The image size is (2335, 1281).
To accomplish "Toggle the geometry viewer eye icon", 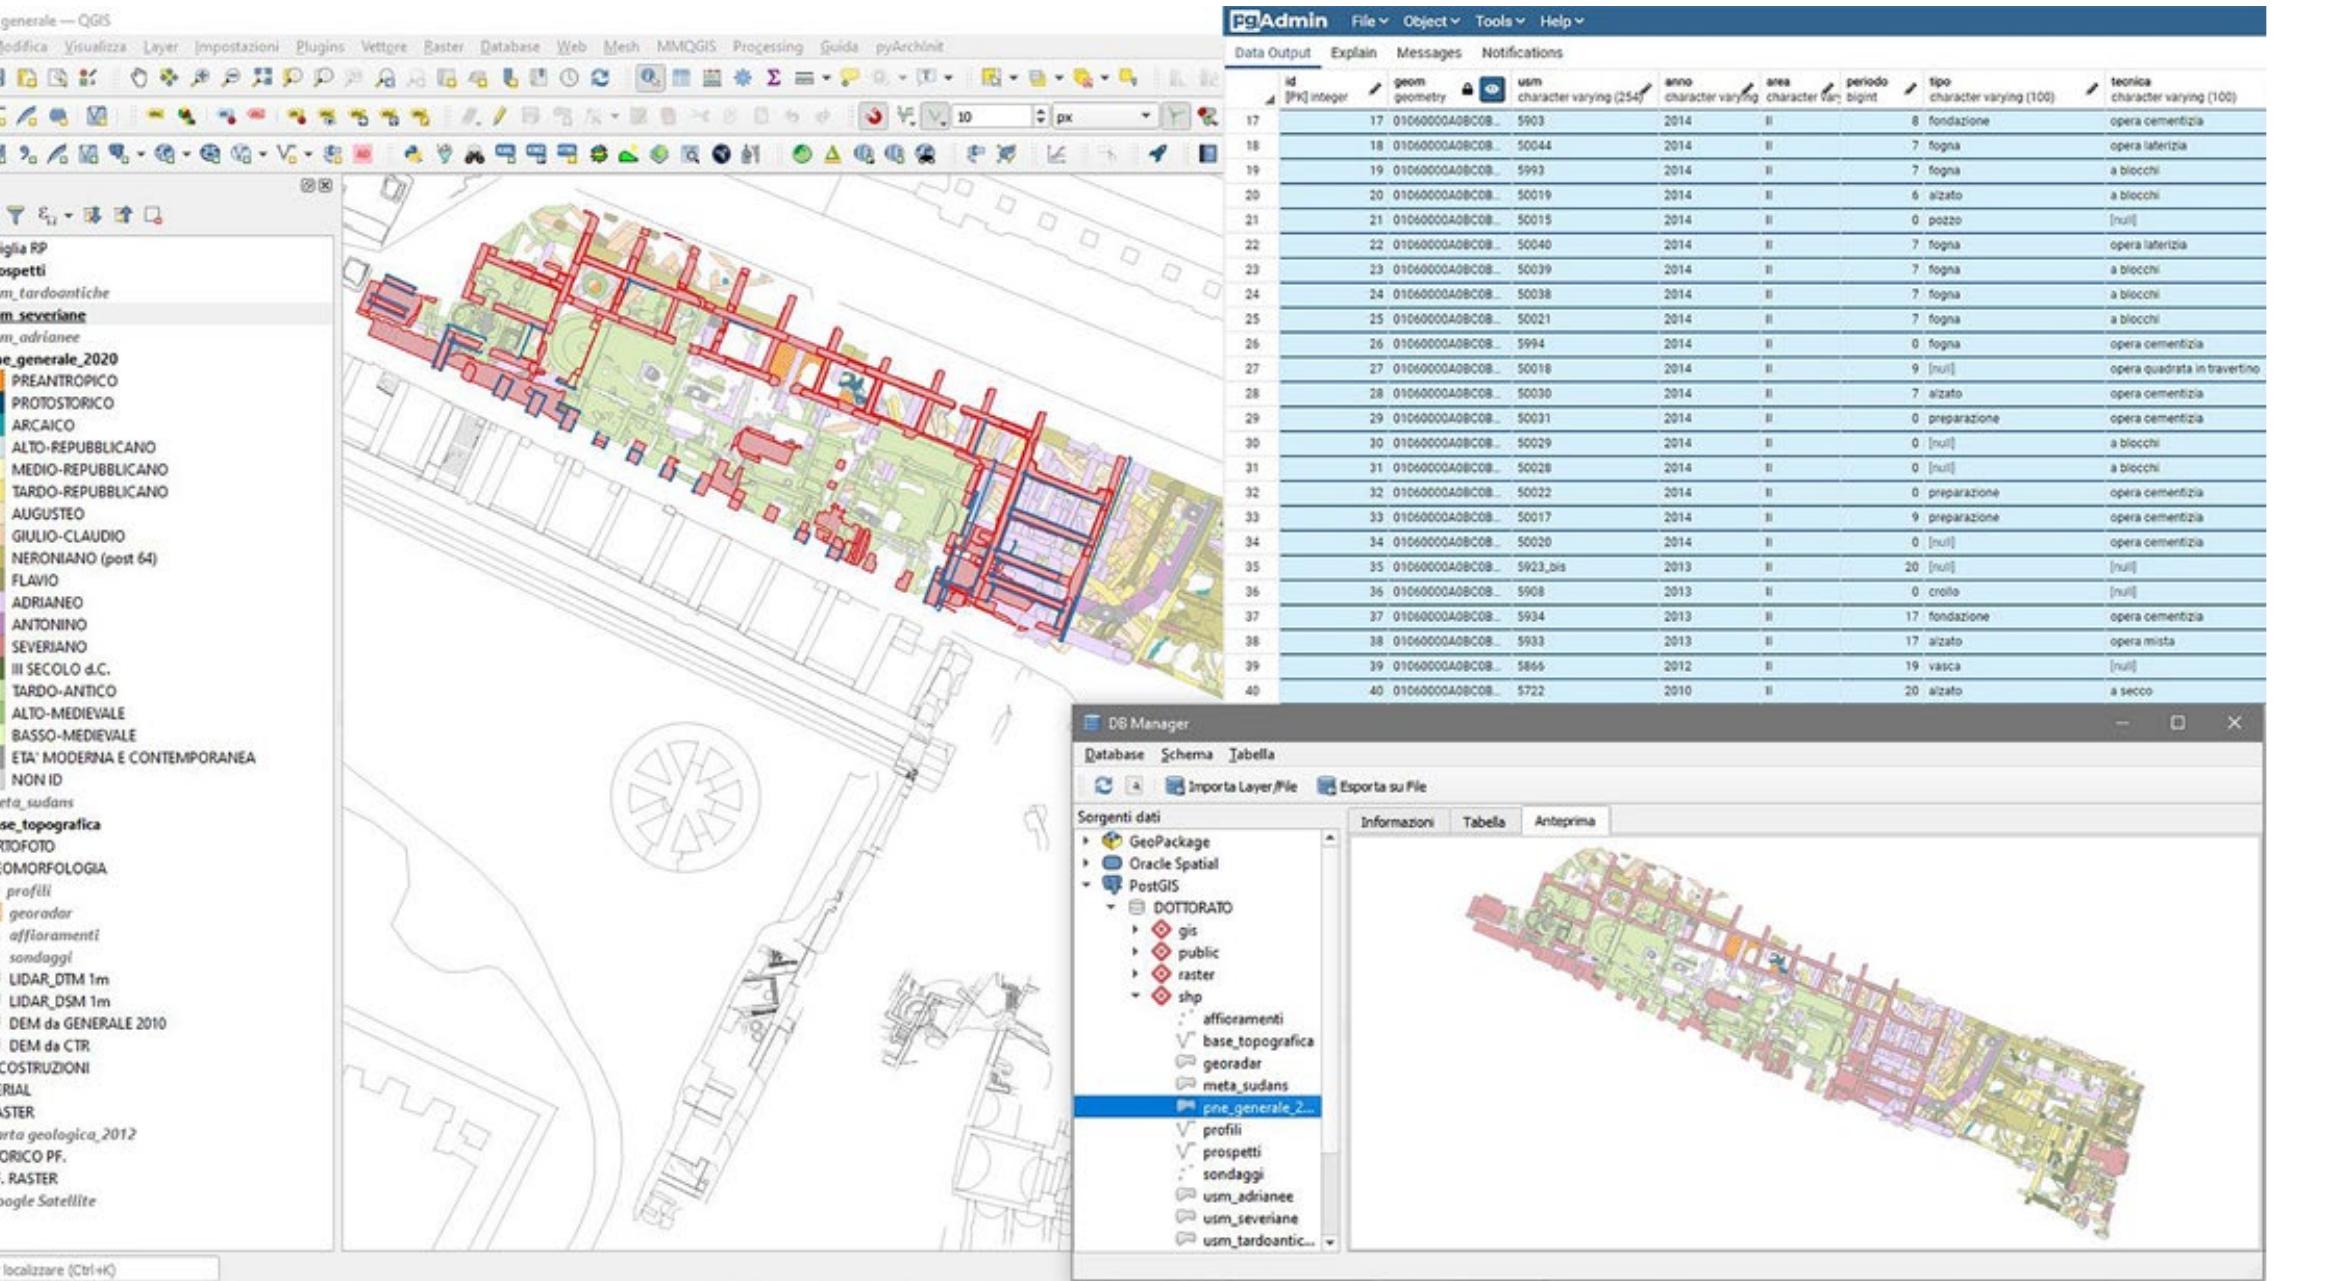I will tap(1491, 90).
